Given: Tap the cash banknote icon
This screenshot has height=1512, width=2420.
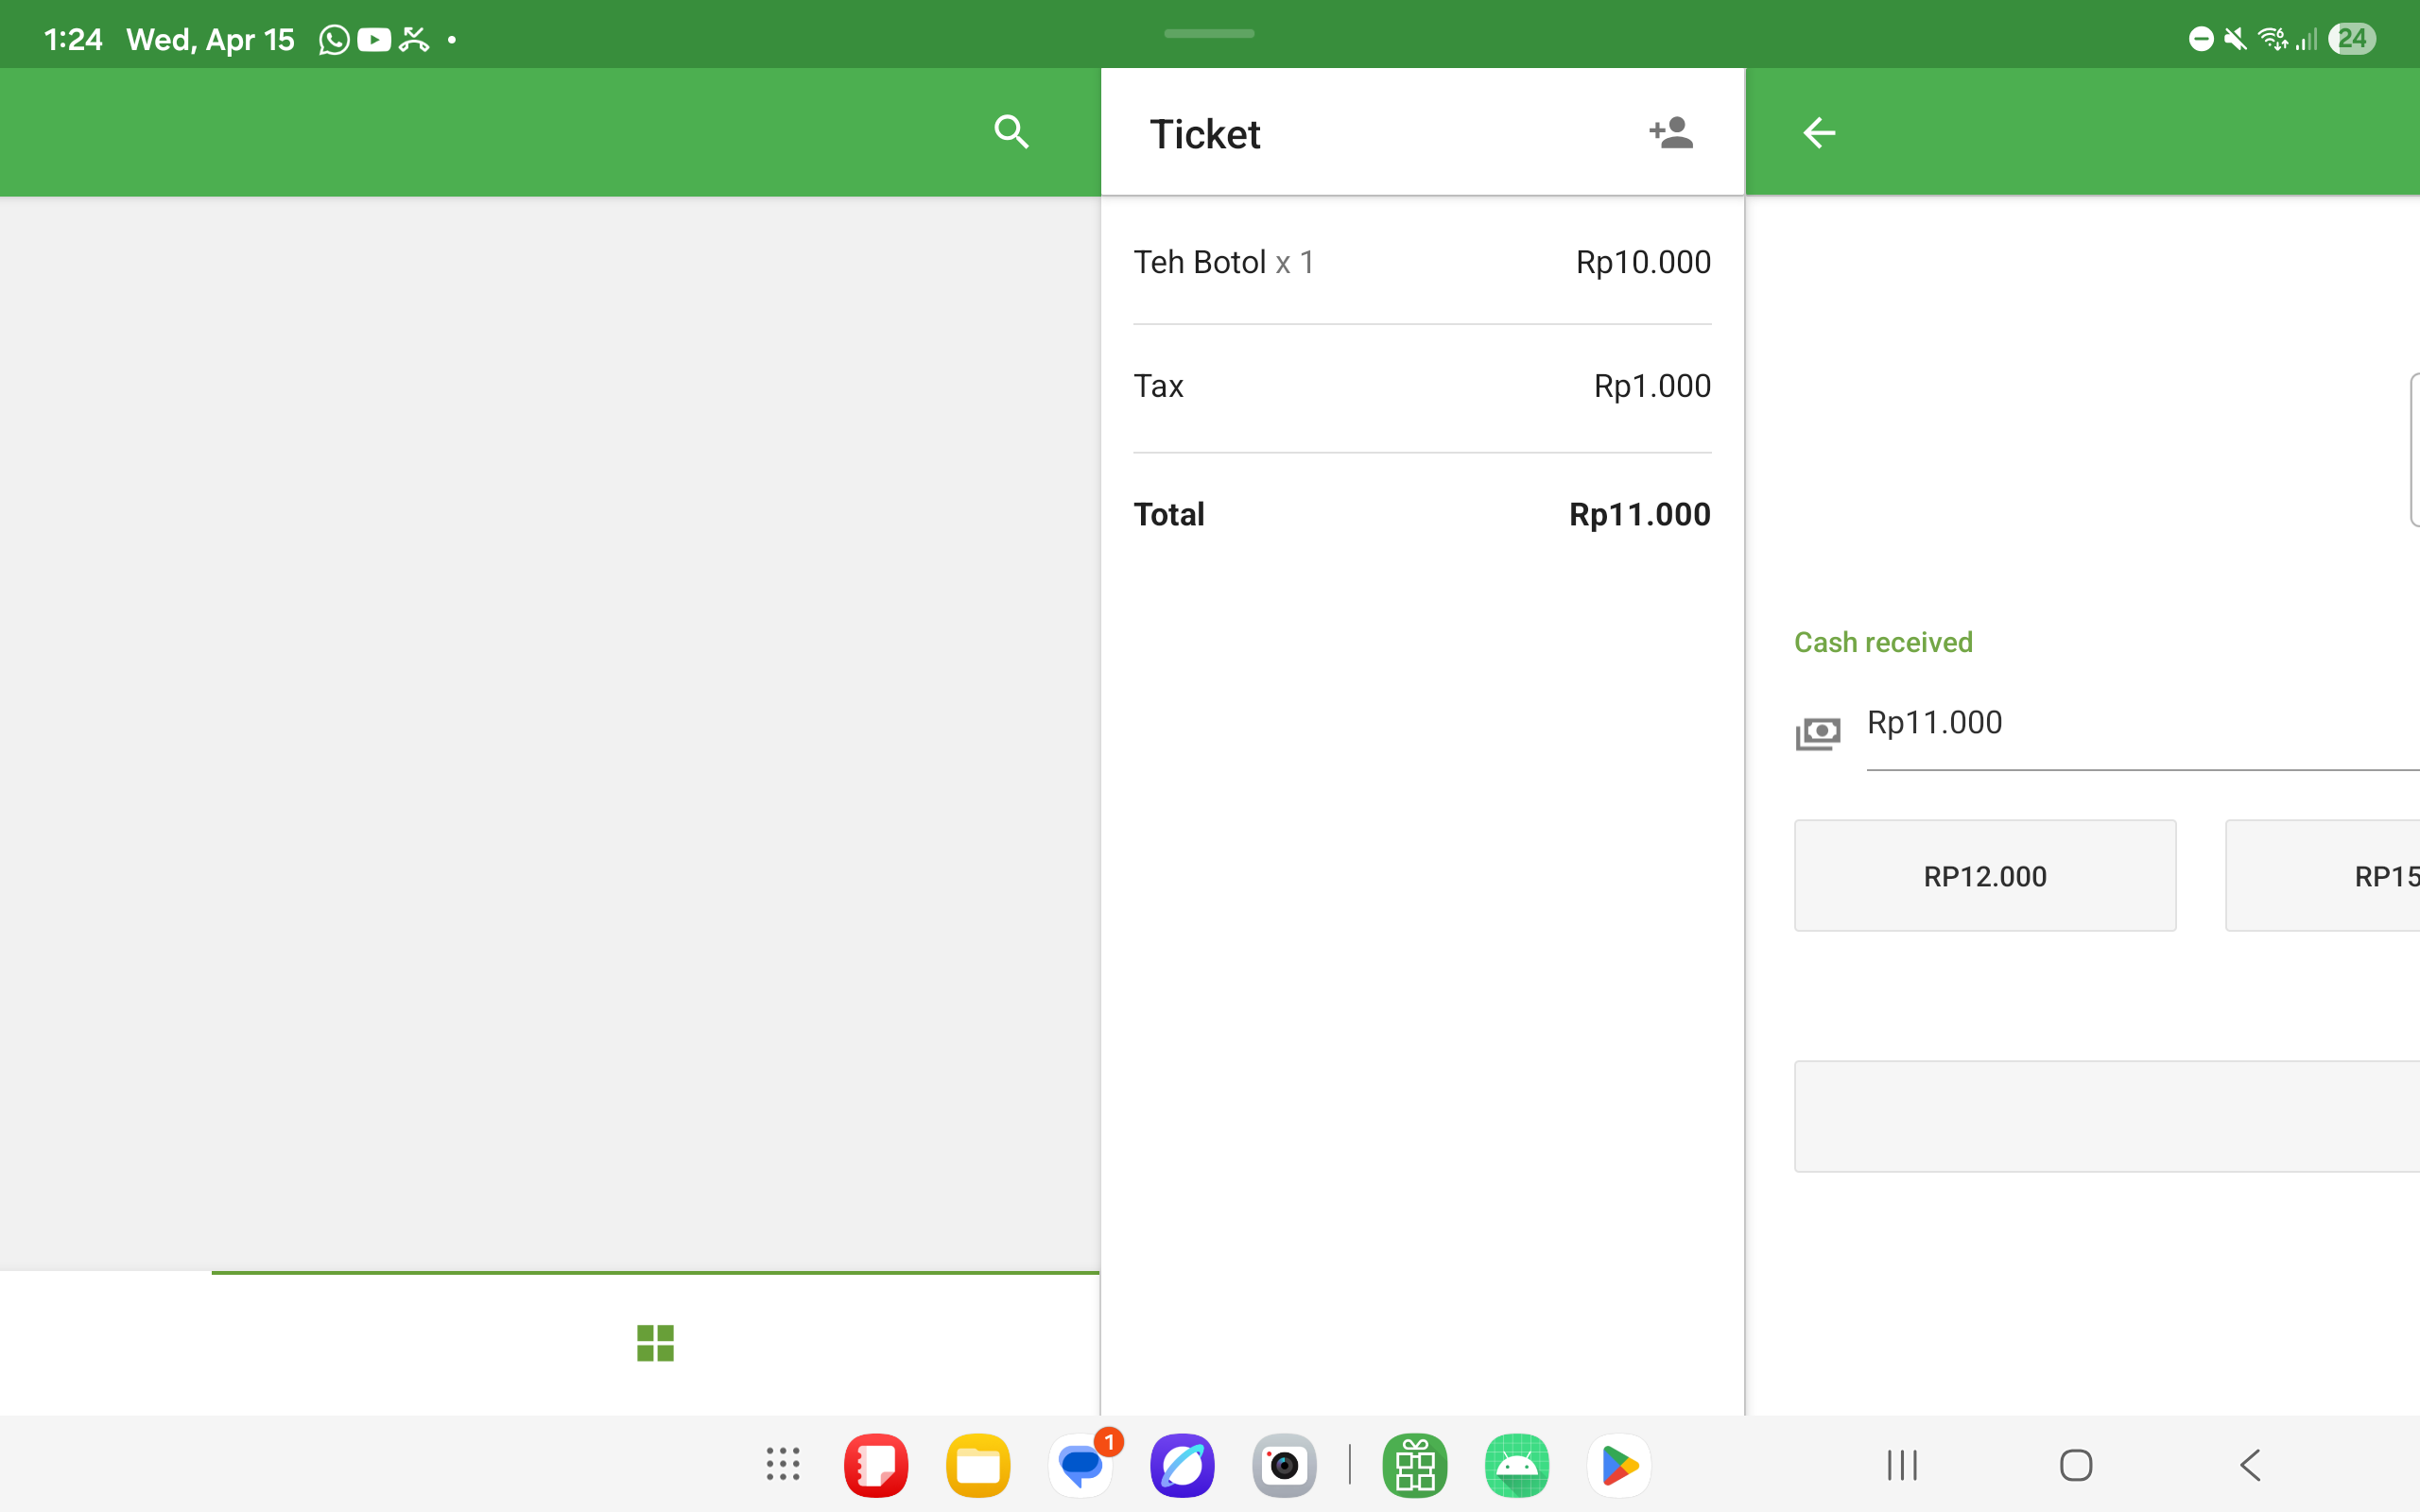Looking at the screenshot, I should (1817, 733).
